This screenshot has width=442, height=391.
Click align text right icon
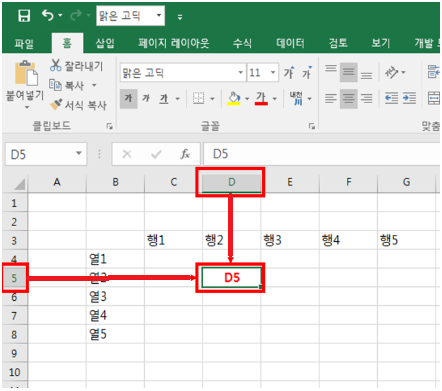pyautogui.click(x=366, y=99)
